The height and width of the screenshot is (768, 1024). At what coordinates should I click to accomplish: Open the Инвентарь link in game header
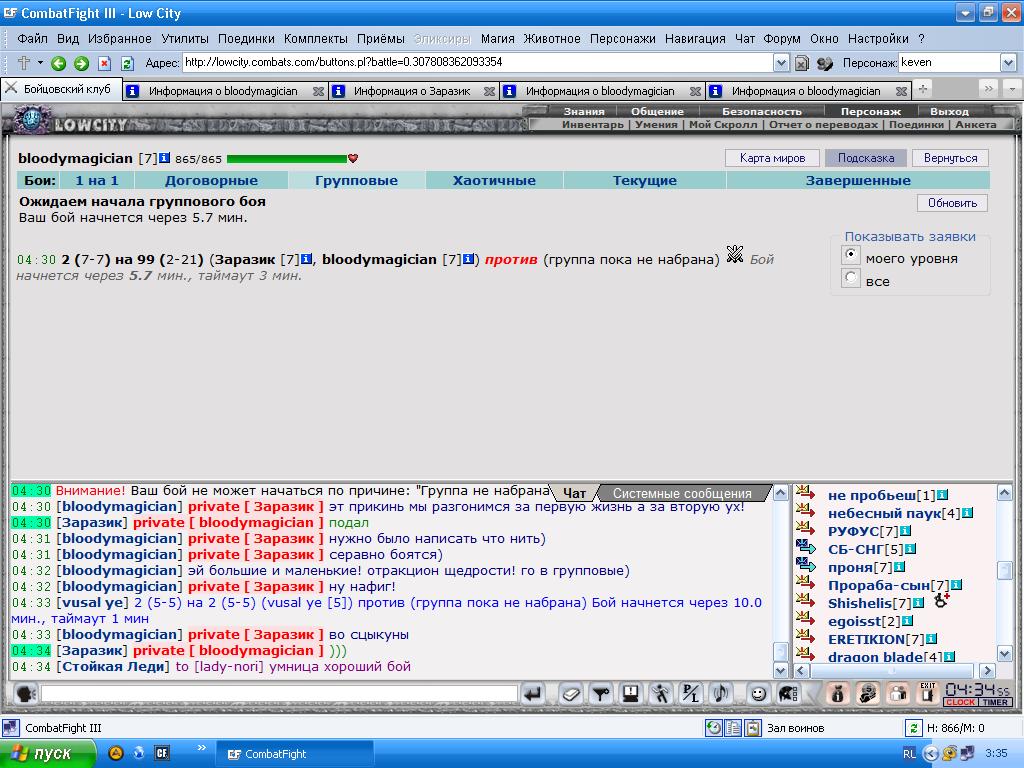pos(592,124)
